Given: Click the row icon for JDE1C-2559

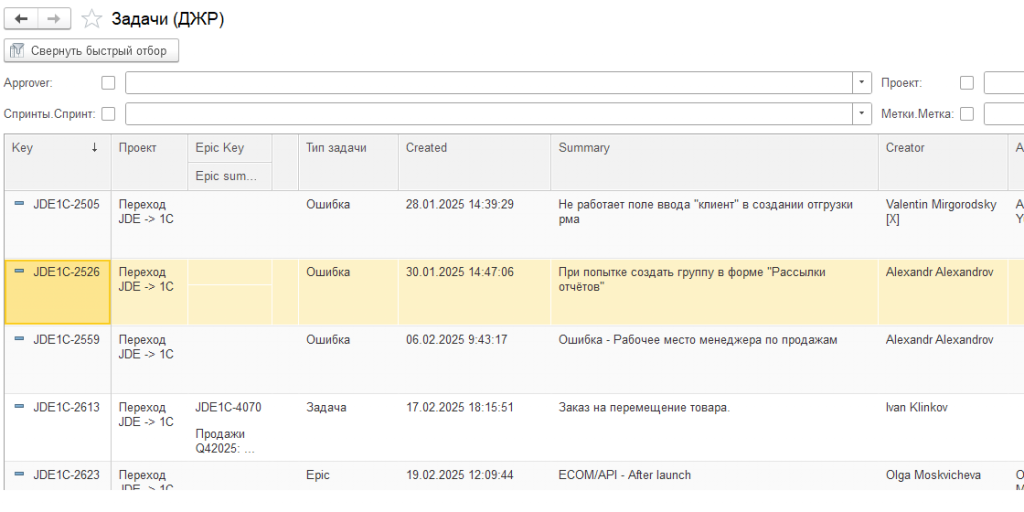Looking at the screenshot, I should tap(19, 339).
